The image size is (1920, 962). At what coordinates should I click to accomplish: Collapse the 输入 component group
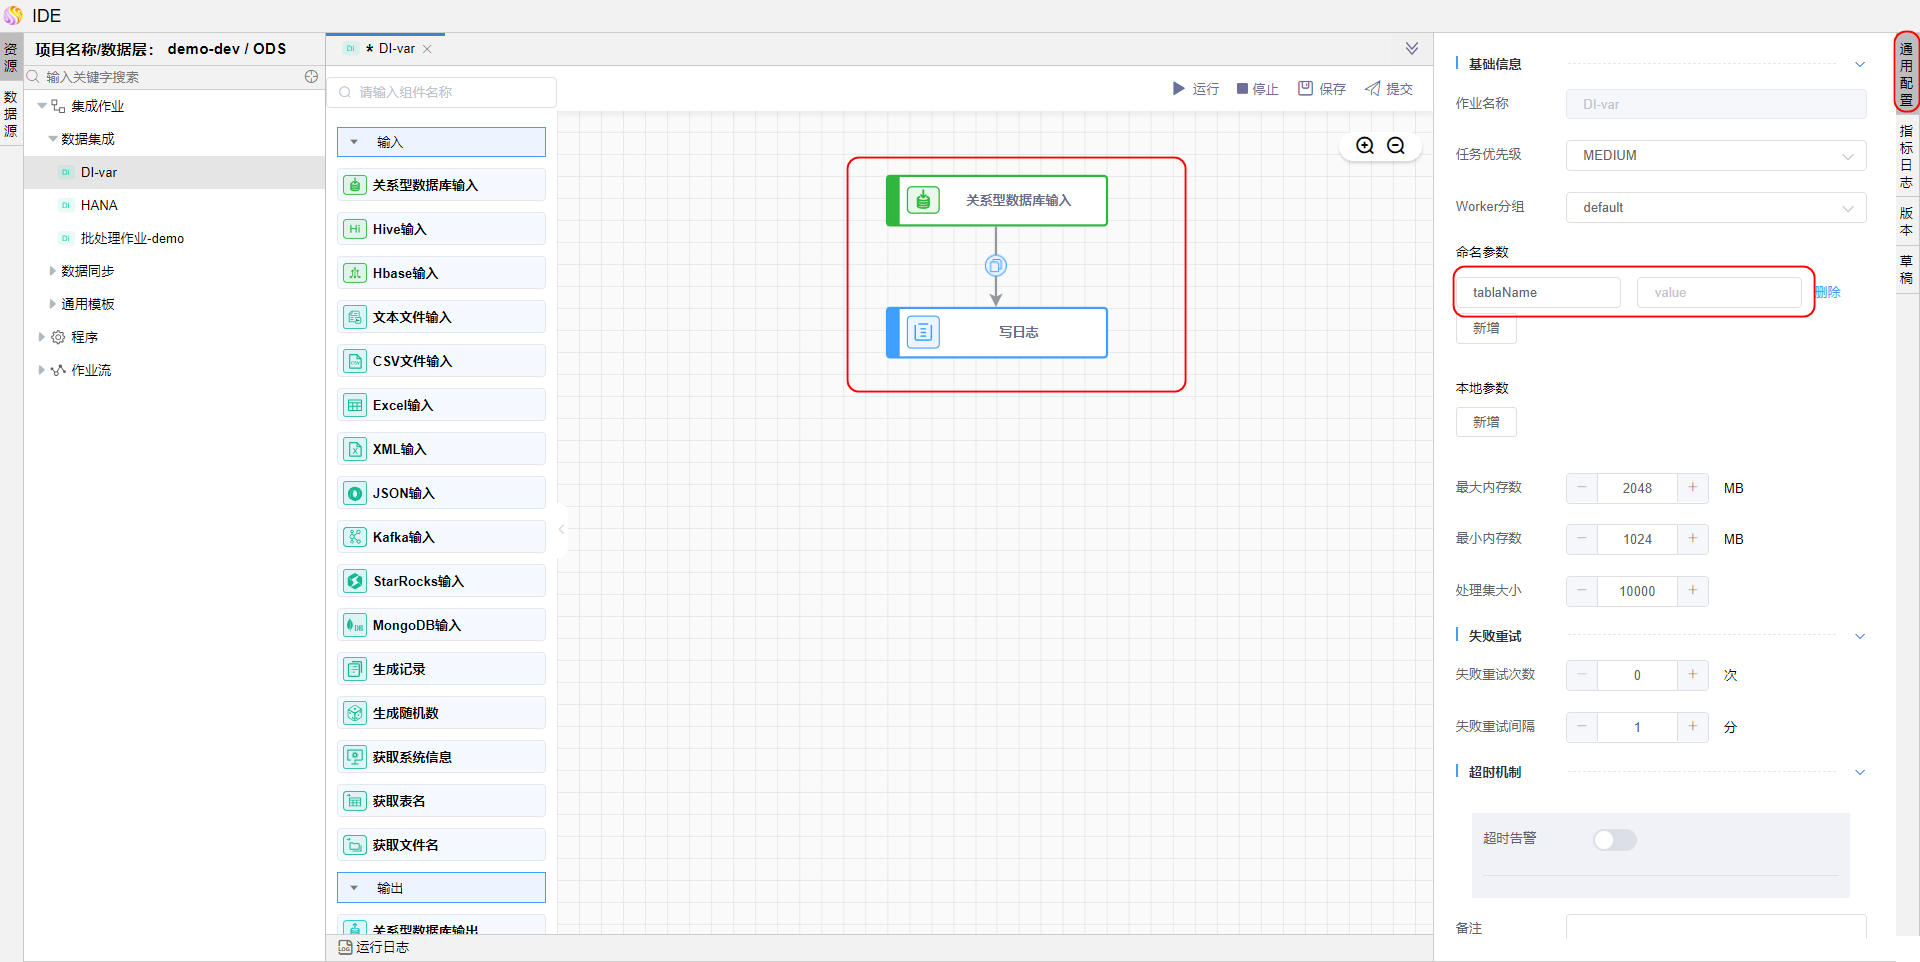tap(354, 142)
